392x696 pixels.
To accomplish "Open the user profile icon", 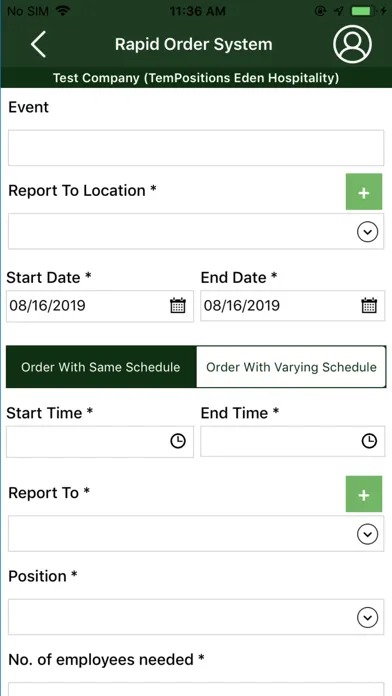I will tap(352, 44).
